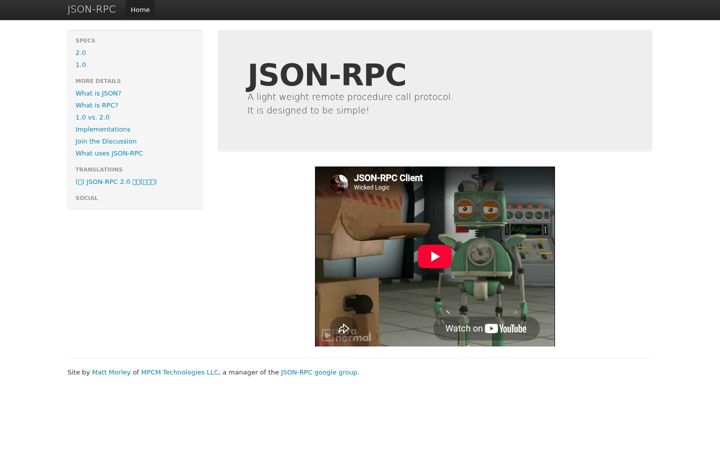Open 'What uses JSON-RPC' link
Viewport: 720px width, 450px height.
coord(109,153)
